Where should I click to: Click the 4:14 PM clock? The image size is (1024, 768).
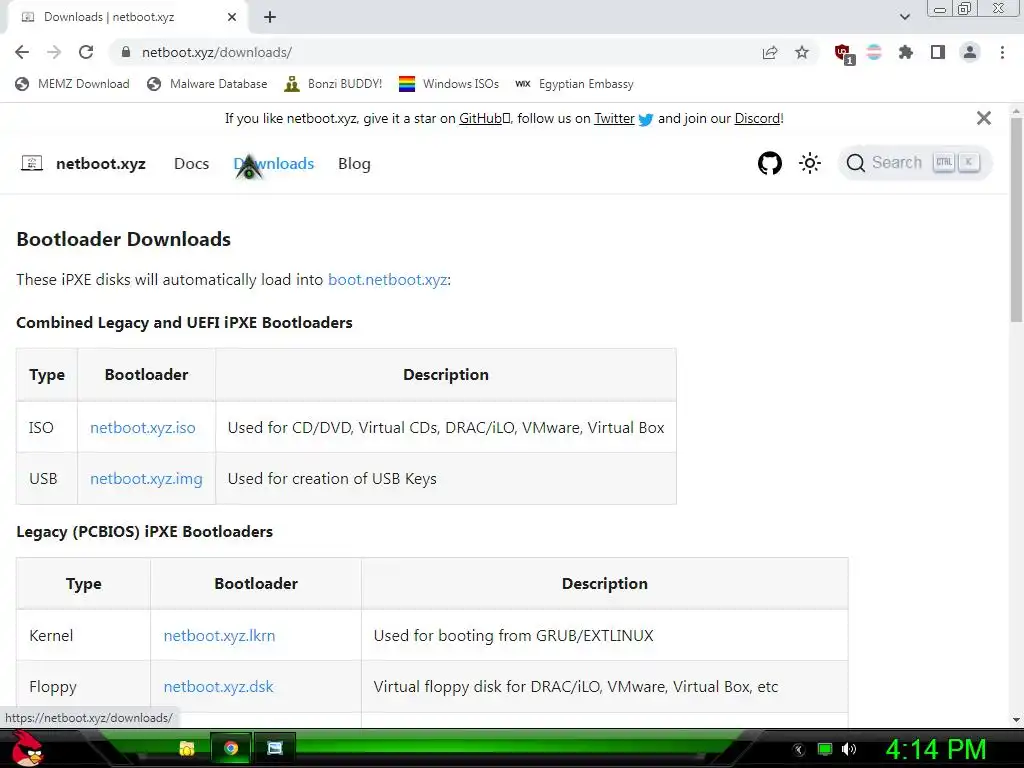point(936,749)
